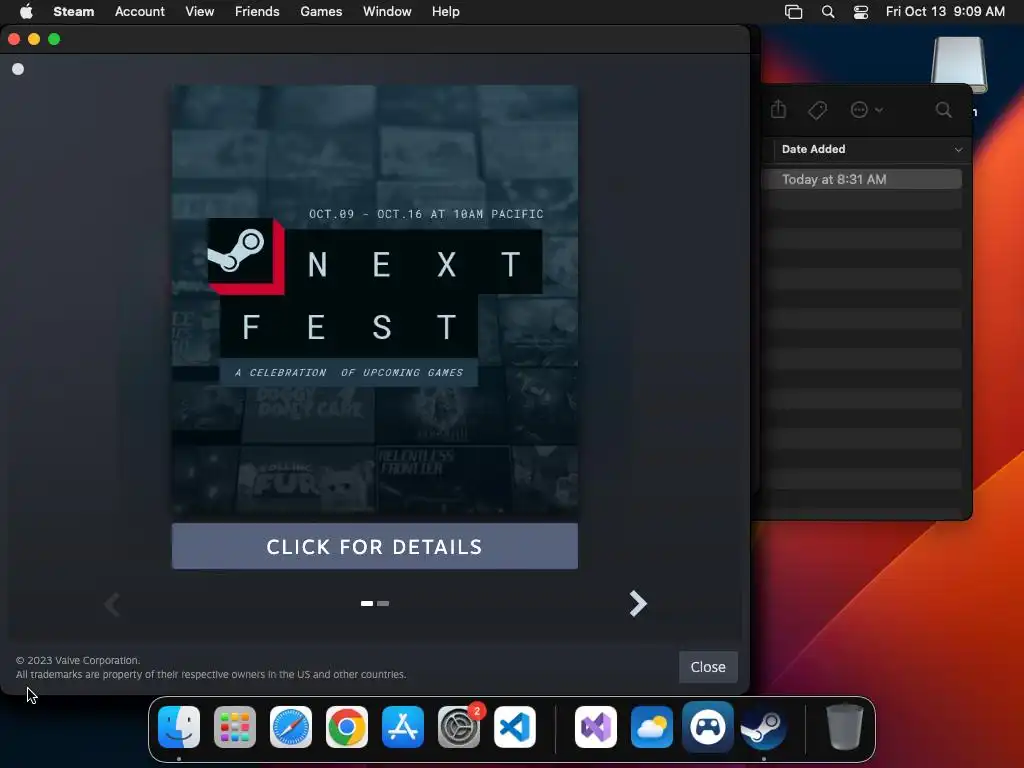Sort by the Date Added column header
1024x768 pixels.
click(x=813, y=149)
